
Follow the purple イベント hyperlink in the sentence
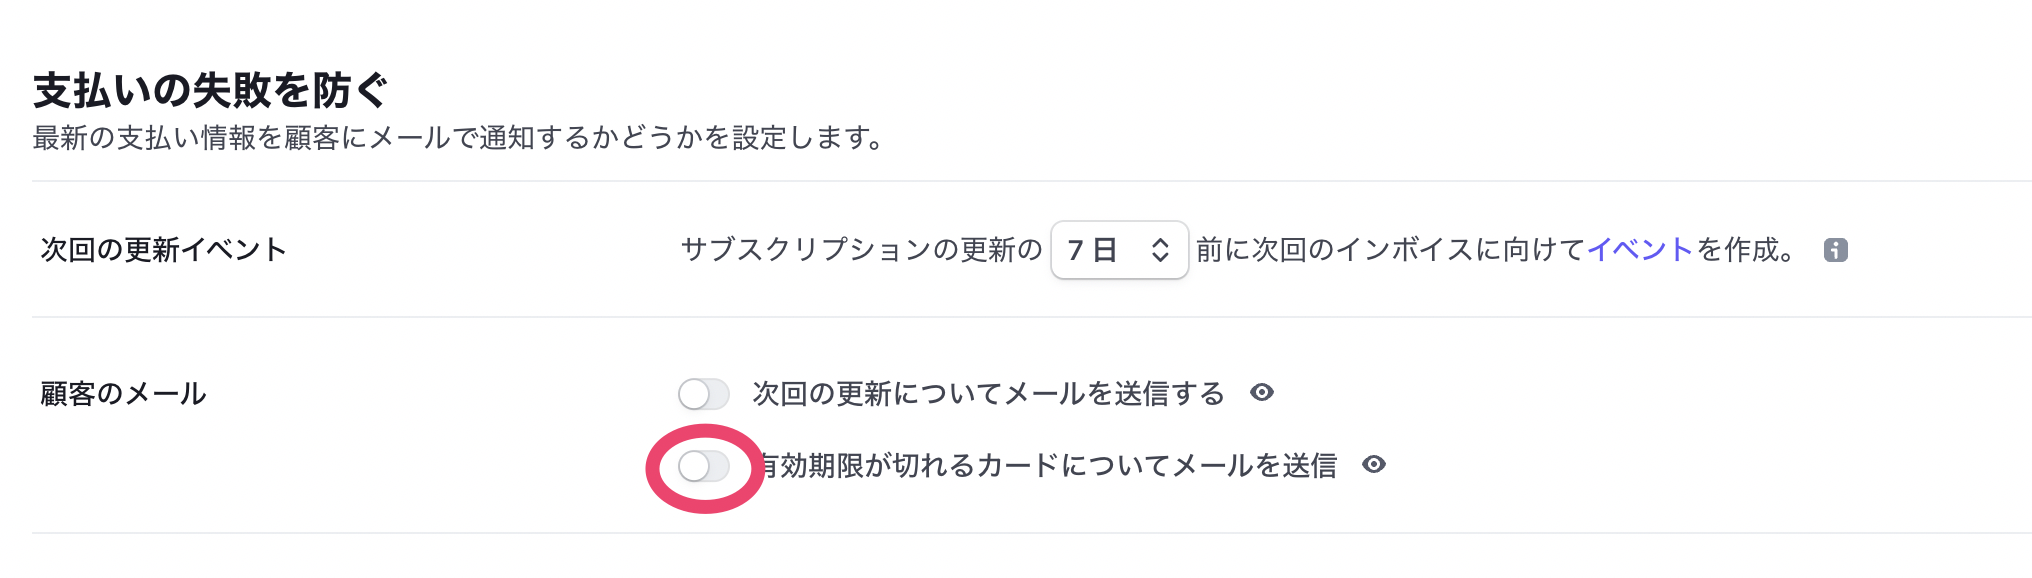point(1640,250)
